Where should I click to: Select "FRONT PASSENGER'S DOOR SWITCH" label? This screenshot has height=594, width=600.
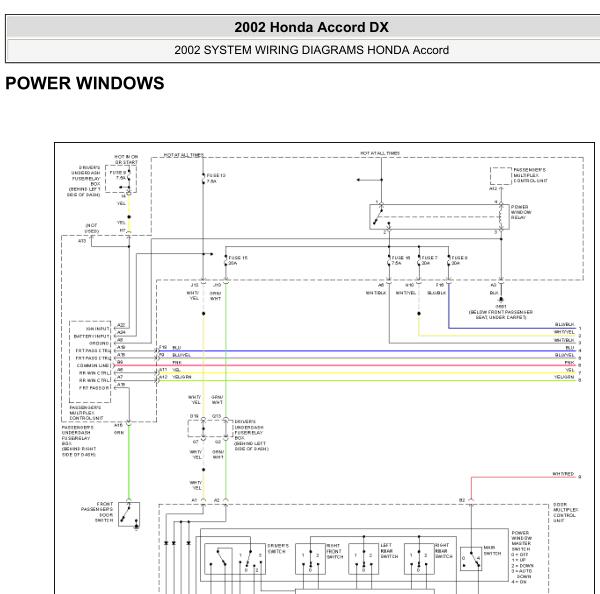click(97, 512)
